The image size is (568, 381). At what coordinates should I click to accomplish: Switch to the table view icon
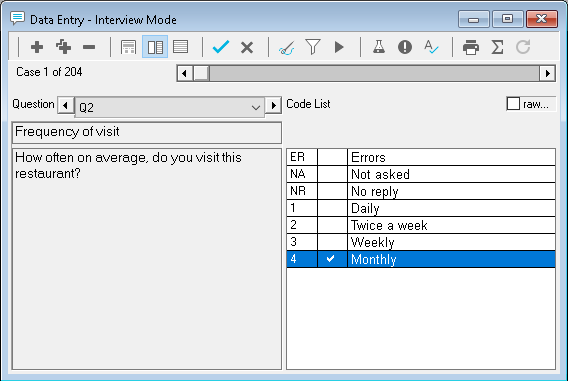(x=180, y=47)
